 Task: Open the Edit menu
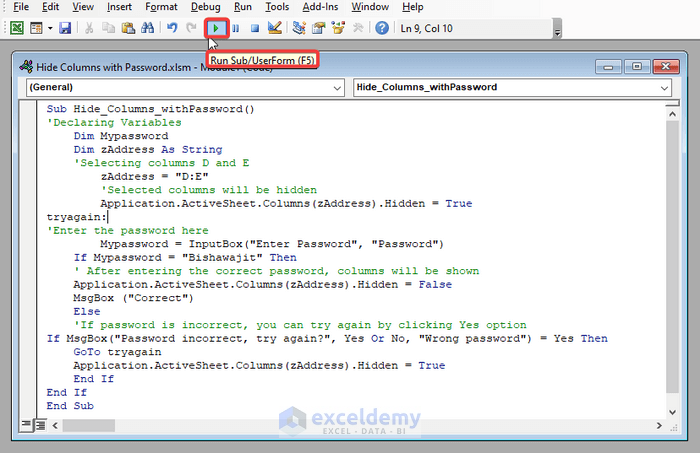[x=50, y=7]
